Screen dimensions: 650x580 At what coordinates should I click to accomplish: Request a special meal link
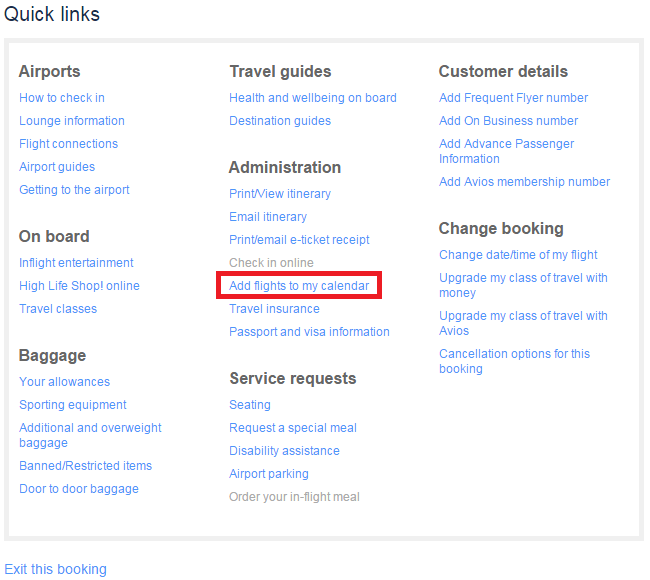[293, 428]
